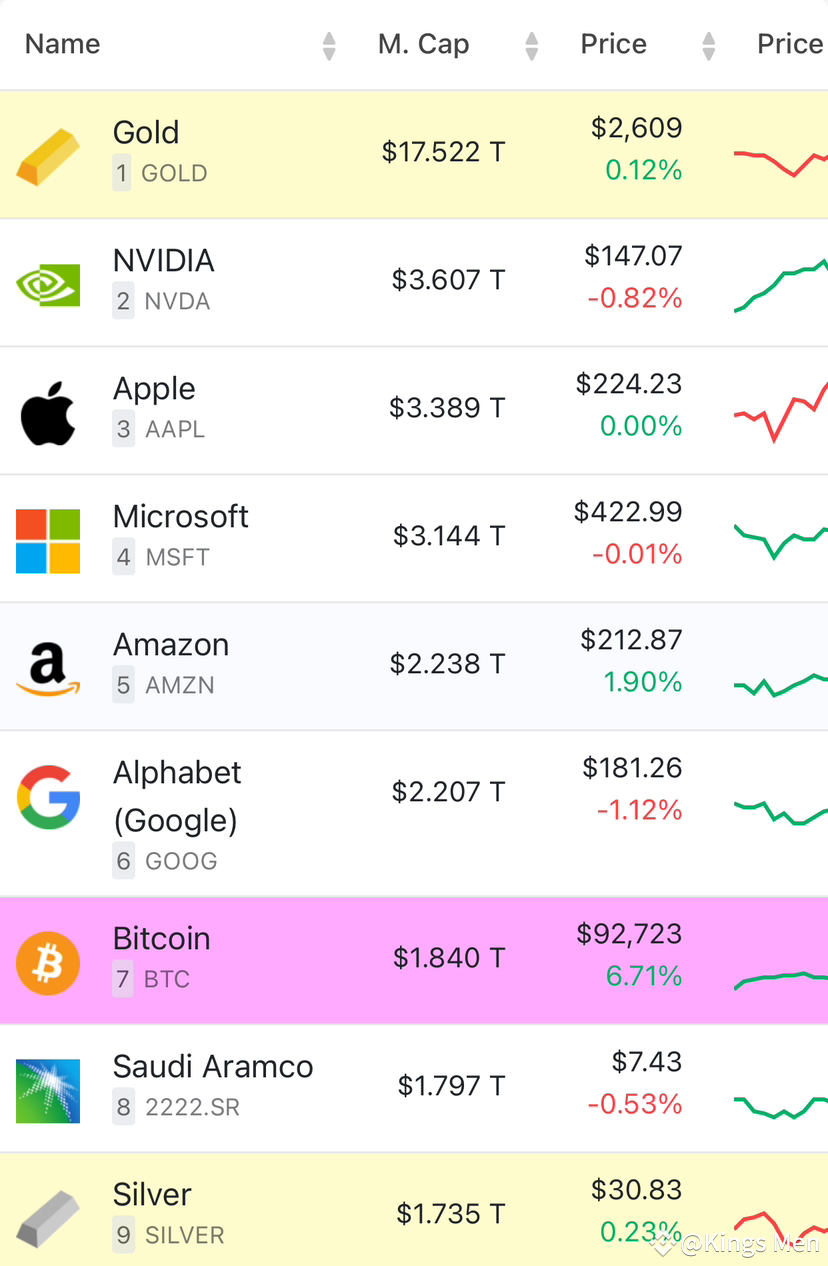Viewport: 828px width, 1266px height.
Task: Open the BTC ticker link
Action: click(x=168, y=979)
